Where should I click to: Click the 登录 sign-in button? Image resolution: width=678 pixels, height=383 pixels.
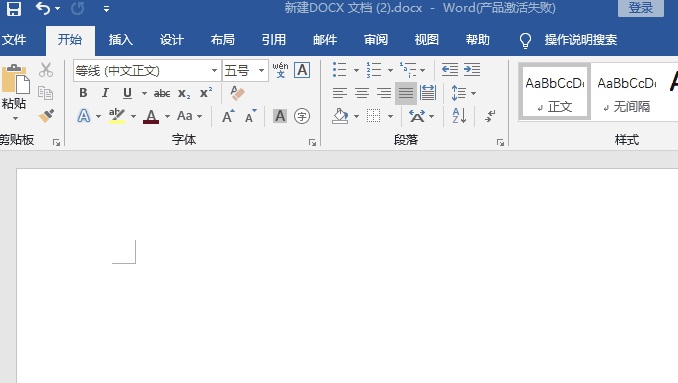640,8
